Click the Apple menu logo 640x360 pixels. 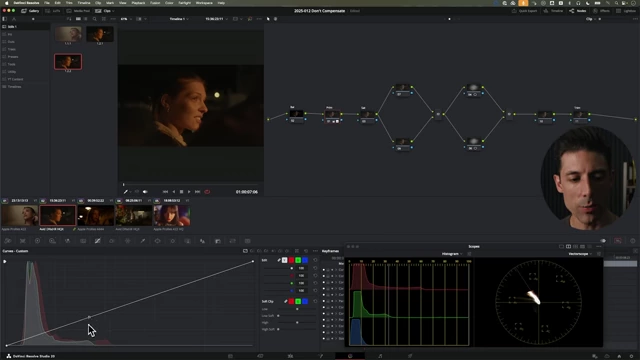pos(7,3)
